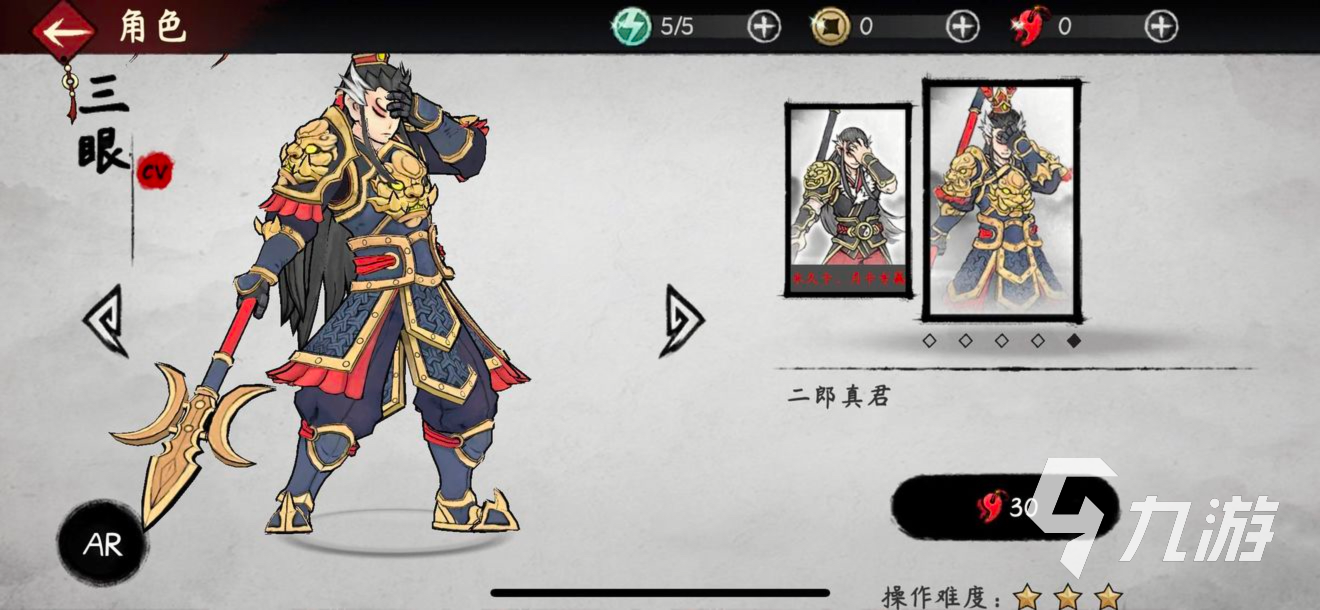The height and width of the screenshot is (610, 1320).
Task: Select first skin page dot
Action: pos(929,341)
